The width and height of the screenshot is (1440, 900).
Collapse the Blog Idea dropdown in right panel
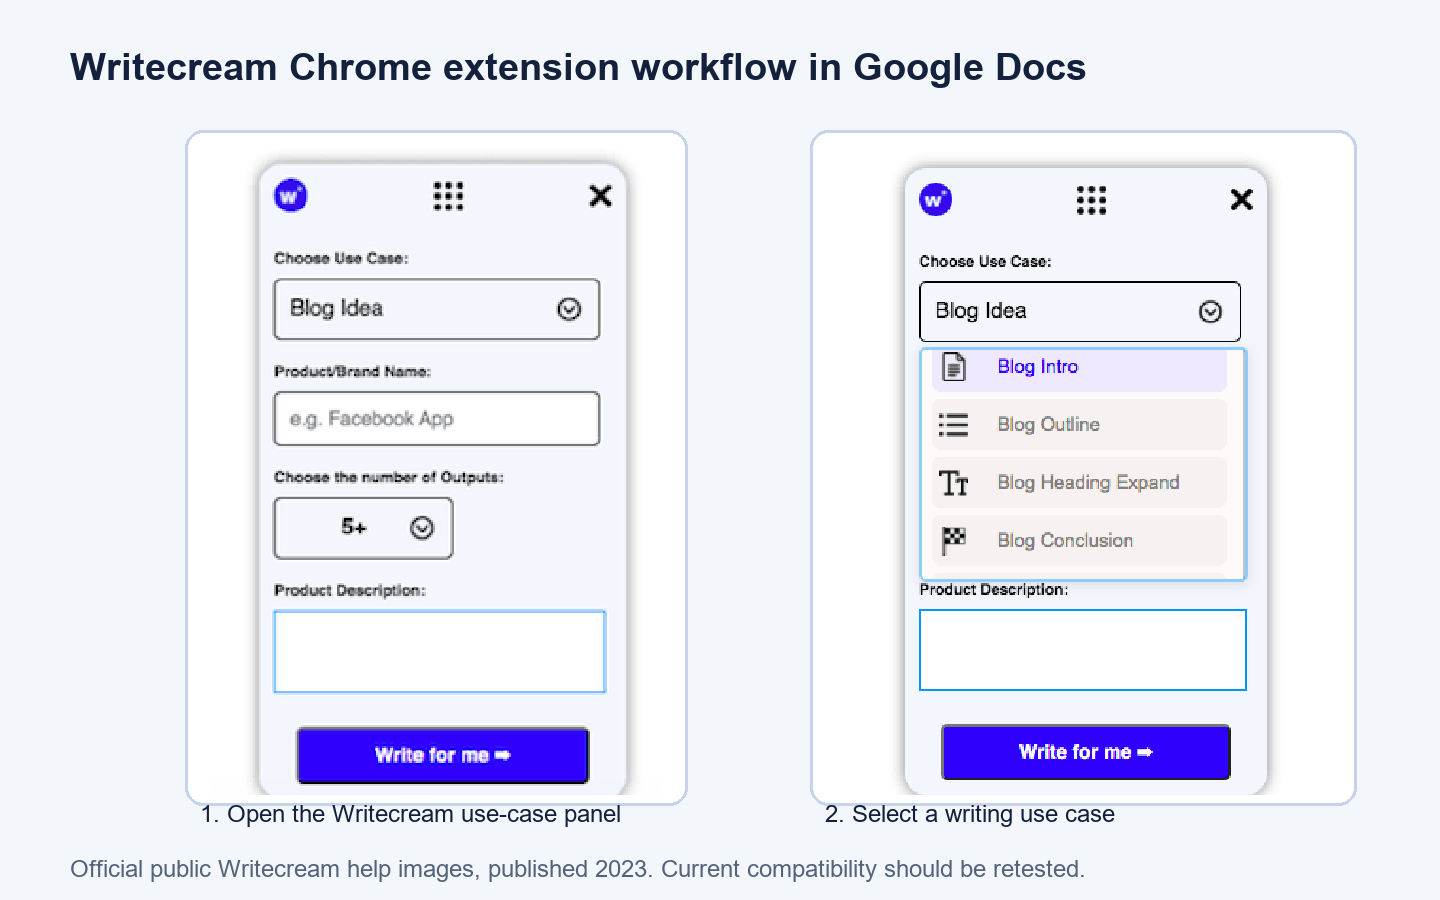tap(1080, 312)
